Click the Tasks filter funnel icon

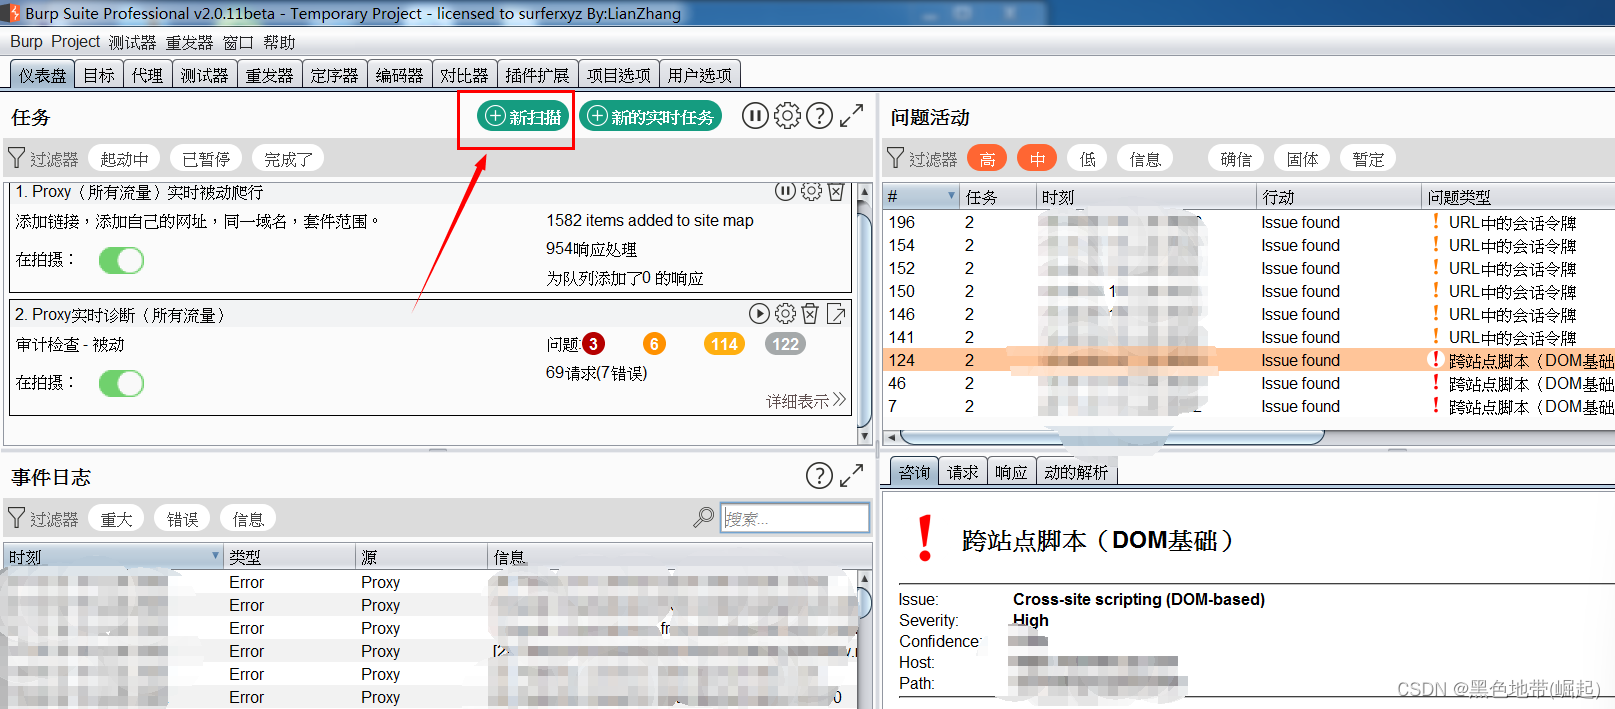point(17,158)
